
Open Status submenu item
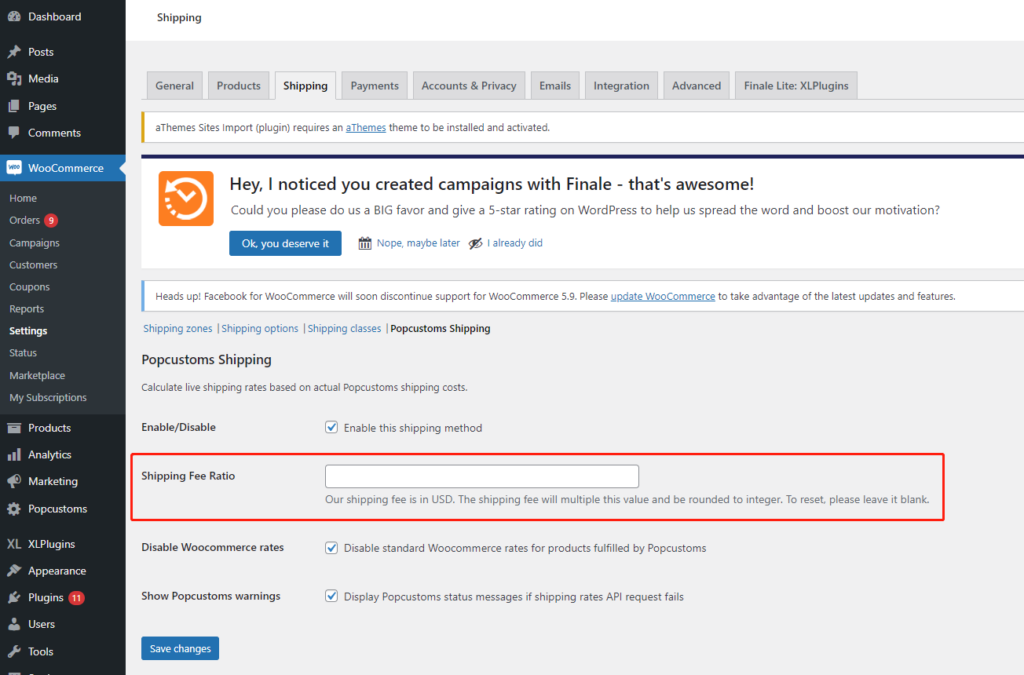[23, 353]
